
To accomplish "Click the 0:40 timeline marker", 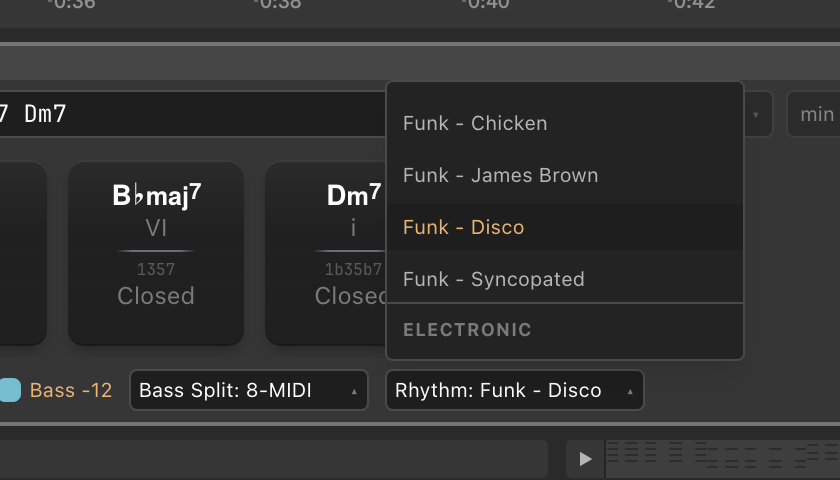I will point(485,4).
